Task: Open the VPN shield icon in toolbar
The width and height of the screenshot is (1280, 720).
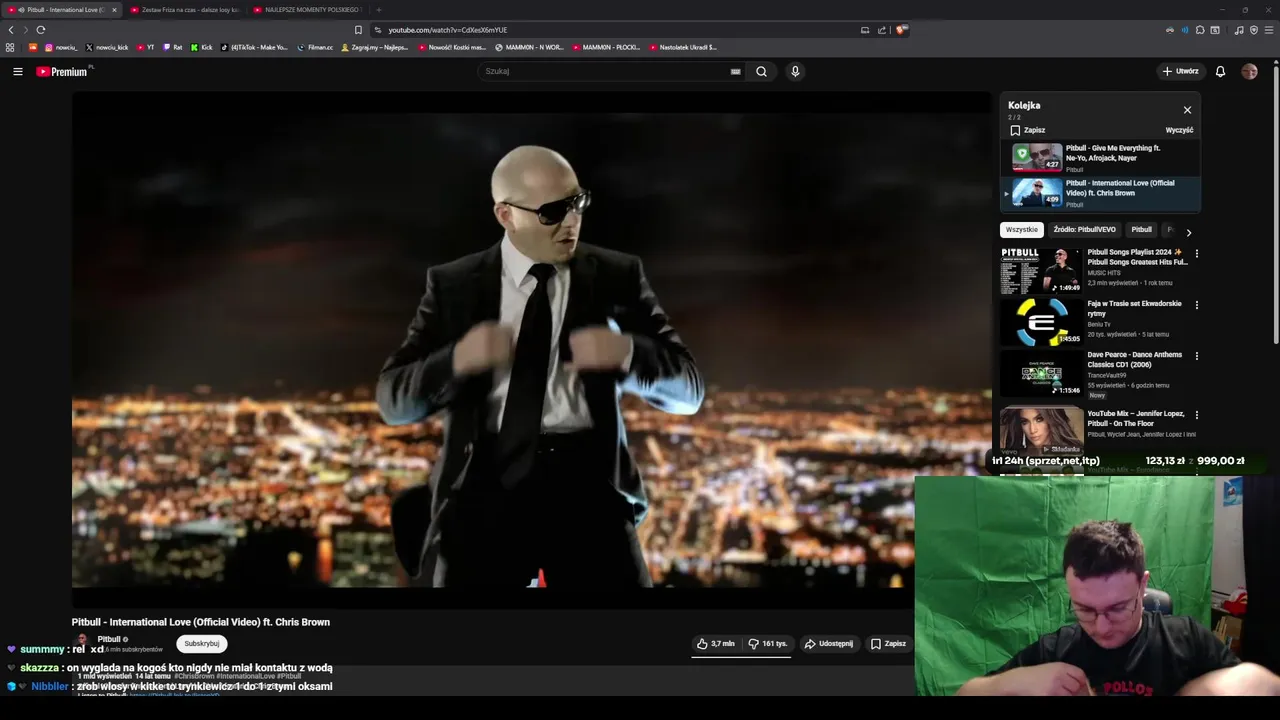Action: pyautogui.click(x=1254, y=30)
